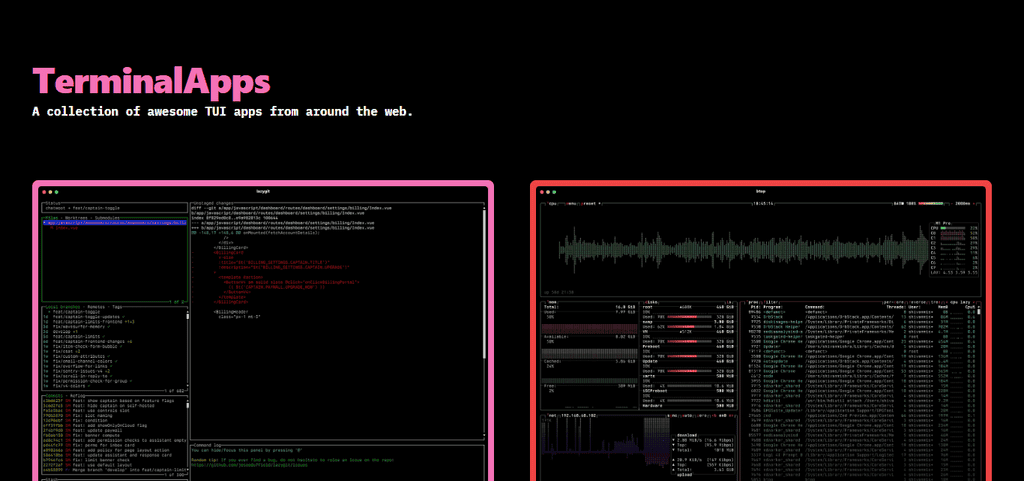Click the clock '18:45:14' in btop
This screenshot has height=481, width=1024.
coord(763,204)
